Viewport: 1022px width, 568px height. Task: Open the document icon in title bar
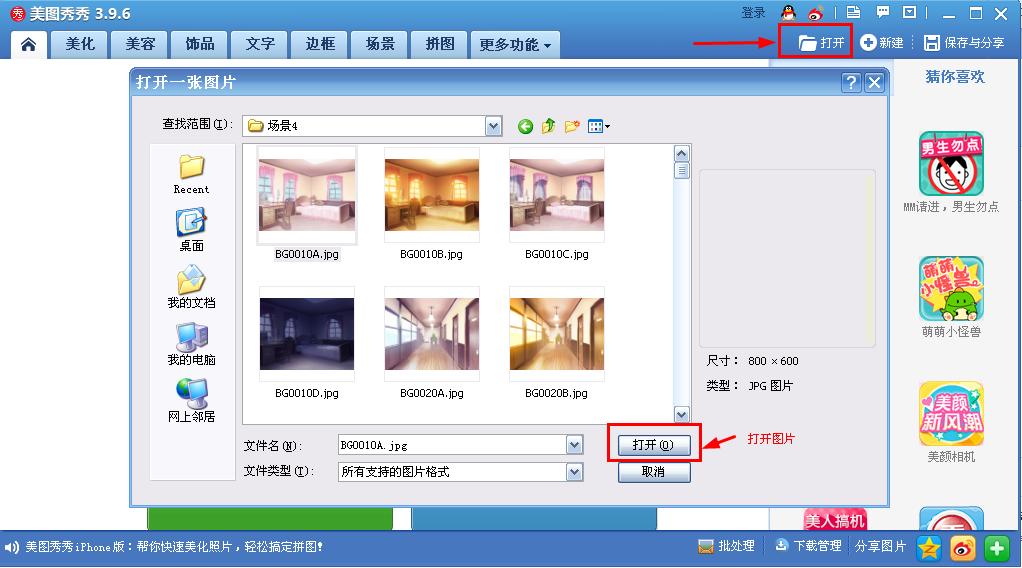pyautogui.click(x=853, y=12)
